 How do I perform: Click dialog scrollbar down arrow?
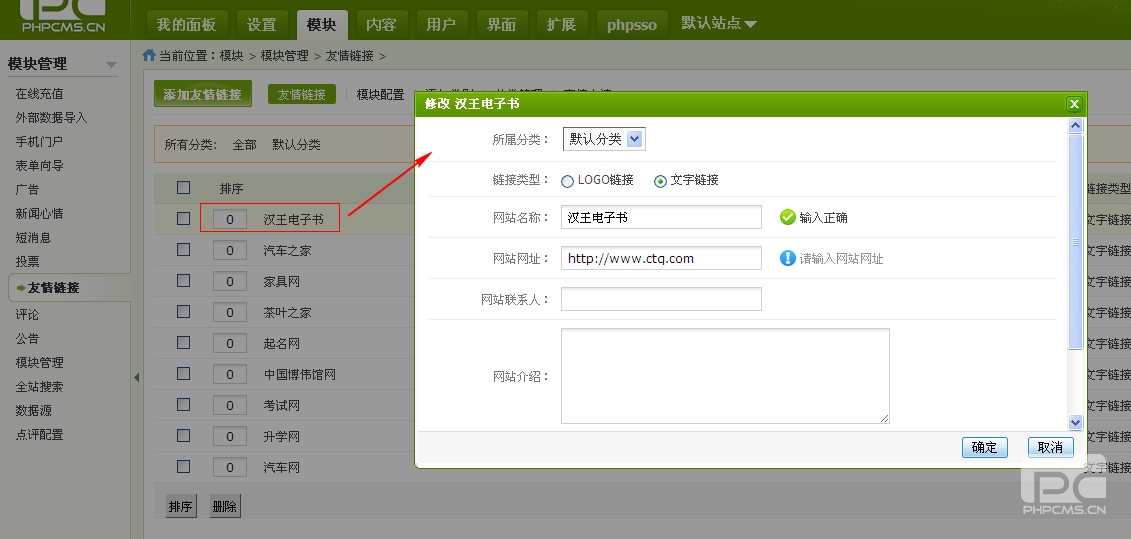coord(1076,423)
